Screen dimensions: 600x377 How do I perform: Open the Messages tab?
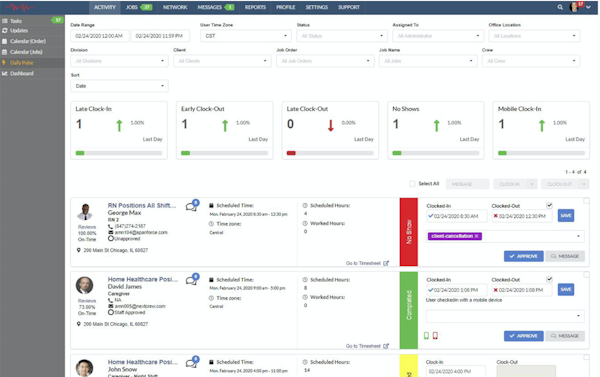point(215,7)
